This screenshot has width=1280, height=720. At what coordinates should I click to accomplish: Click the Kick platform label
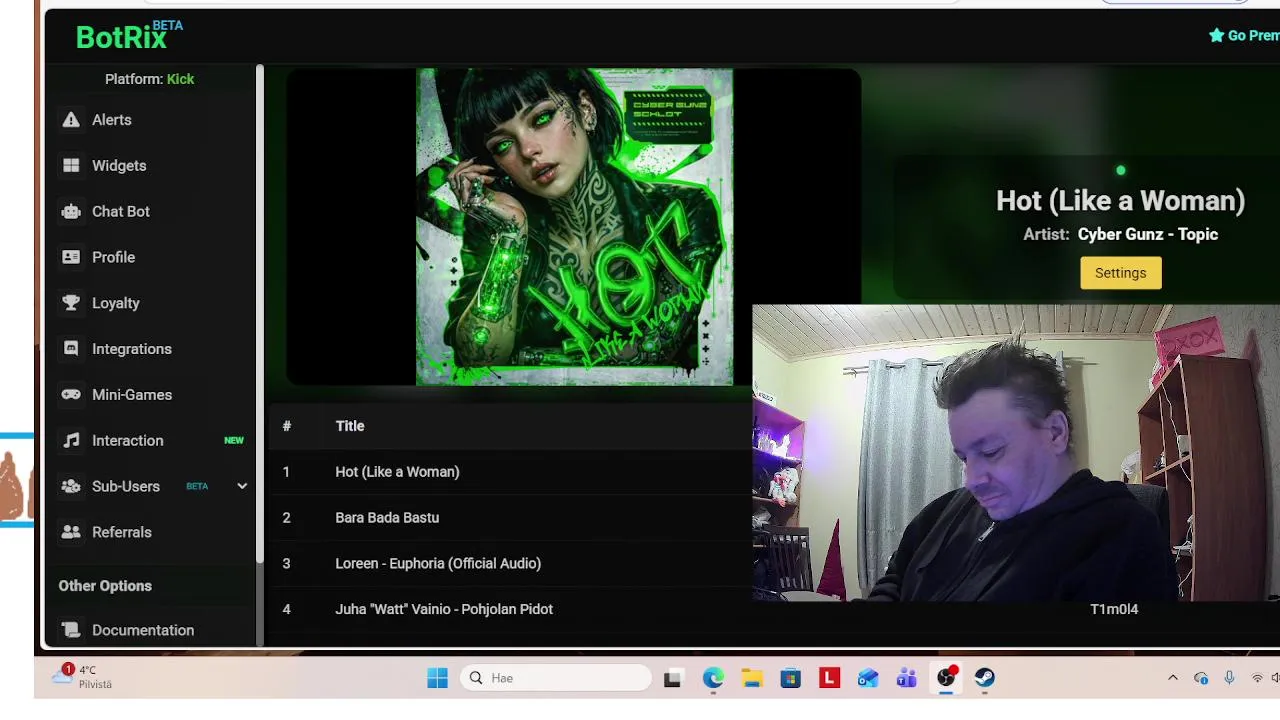click(180, 79)
